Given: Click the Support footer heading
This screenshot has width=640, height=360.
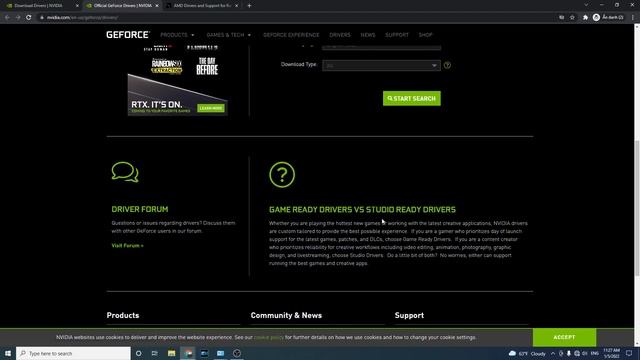Looking at the screenshot, I should (x=409, y=316).
